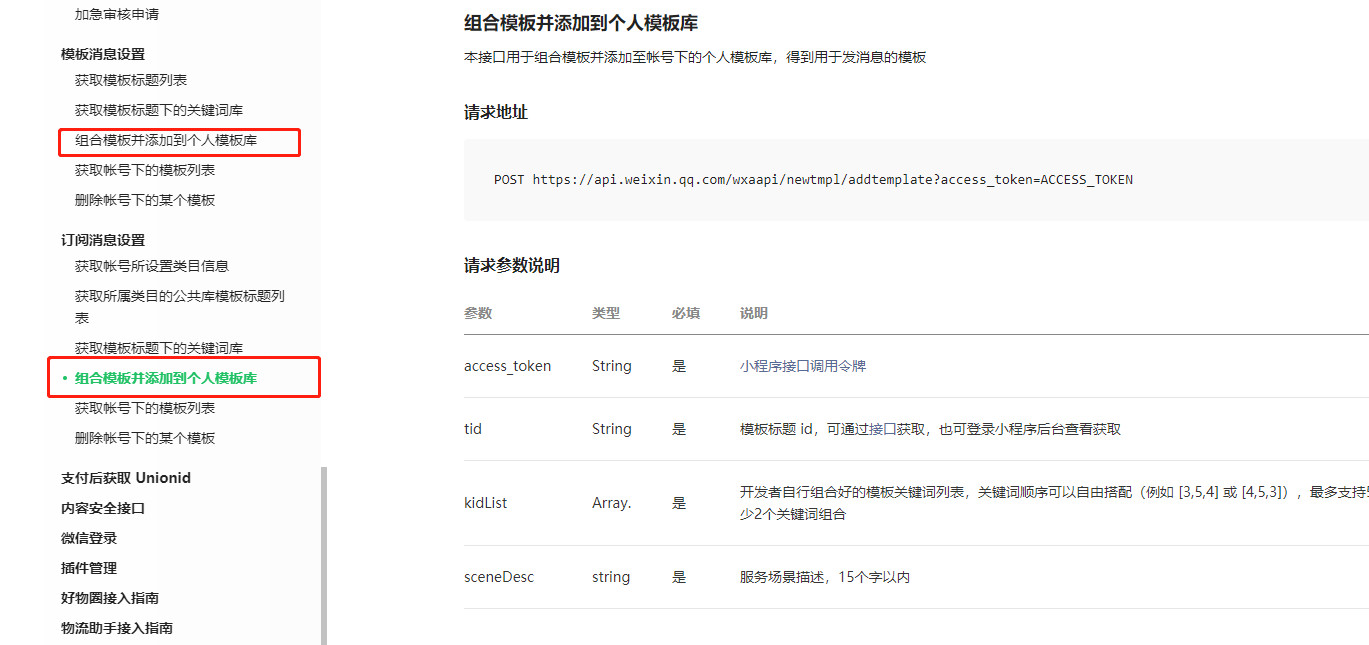Screen dimensions: 1369x645
Task: Open 删除帐号下的某个模板 under 订阅消息设置
Action: pos(145,438)
